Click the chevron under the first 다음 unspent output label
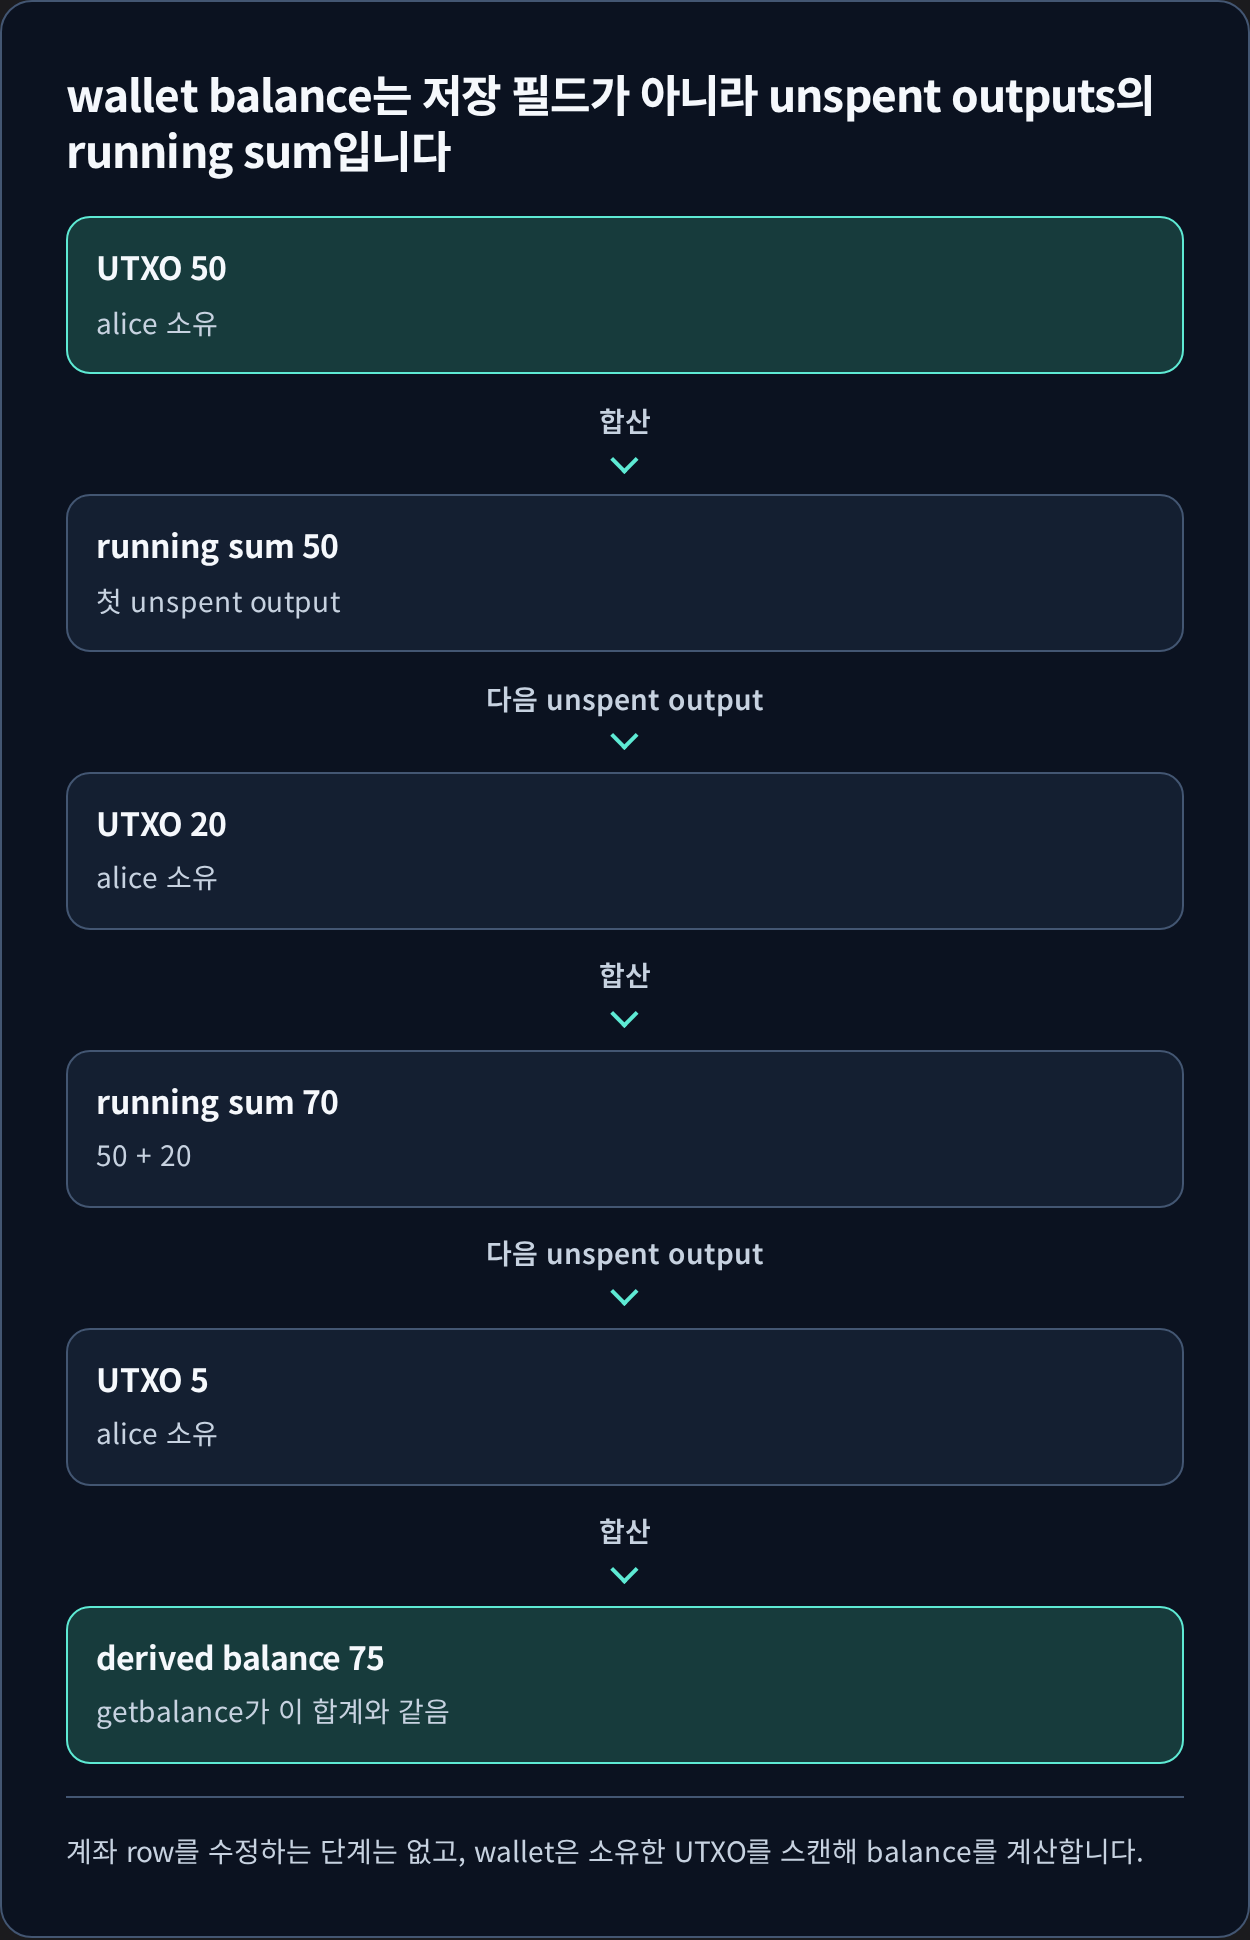This screenshot has width=1250, height=1940. [x=624, y=741]
